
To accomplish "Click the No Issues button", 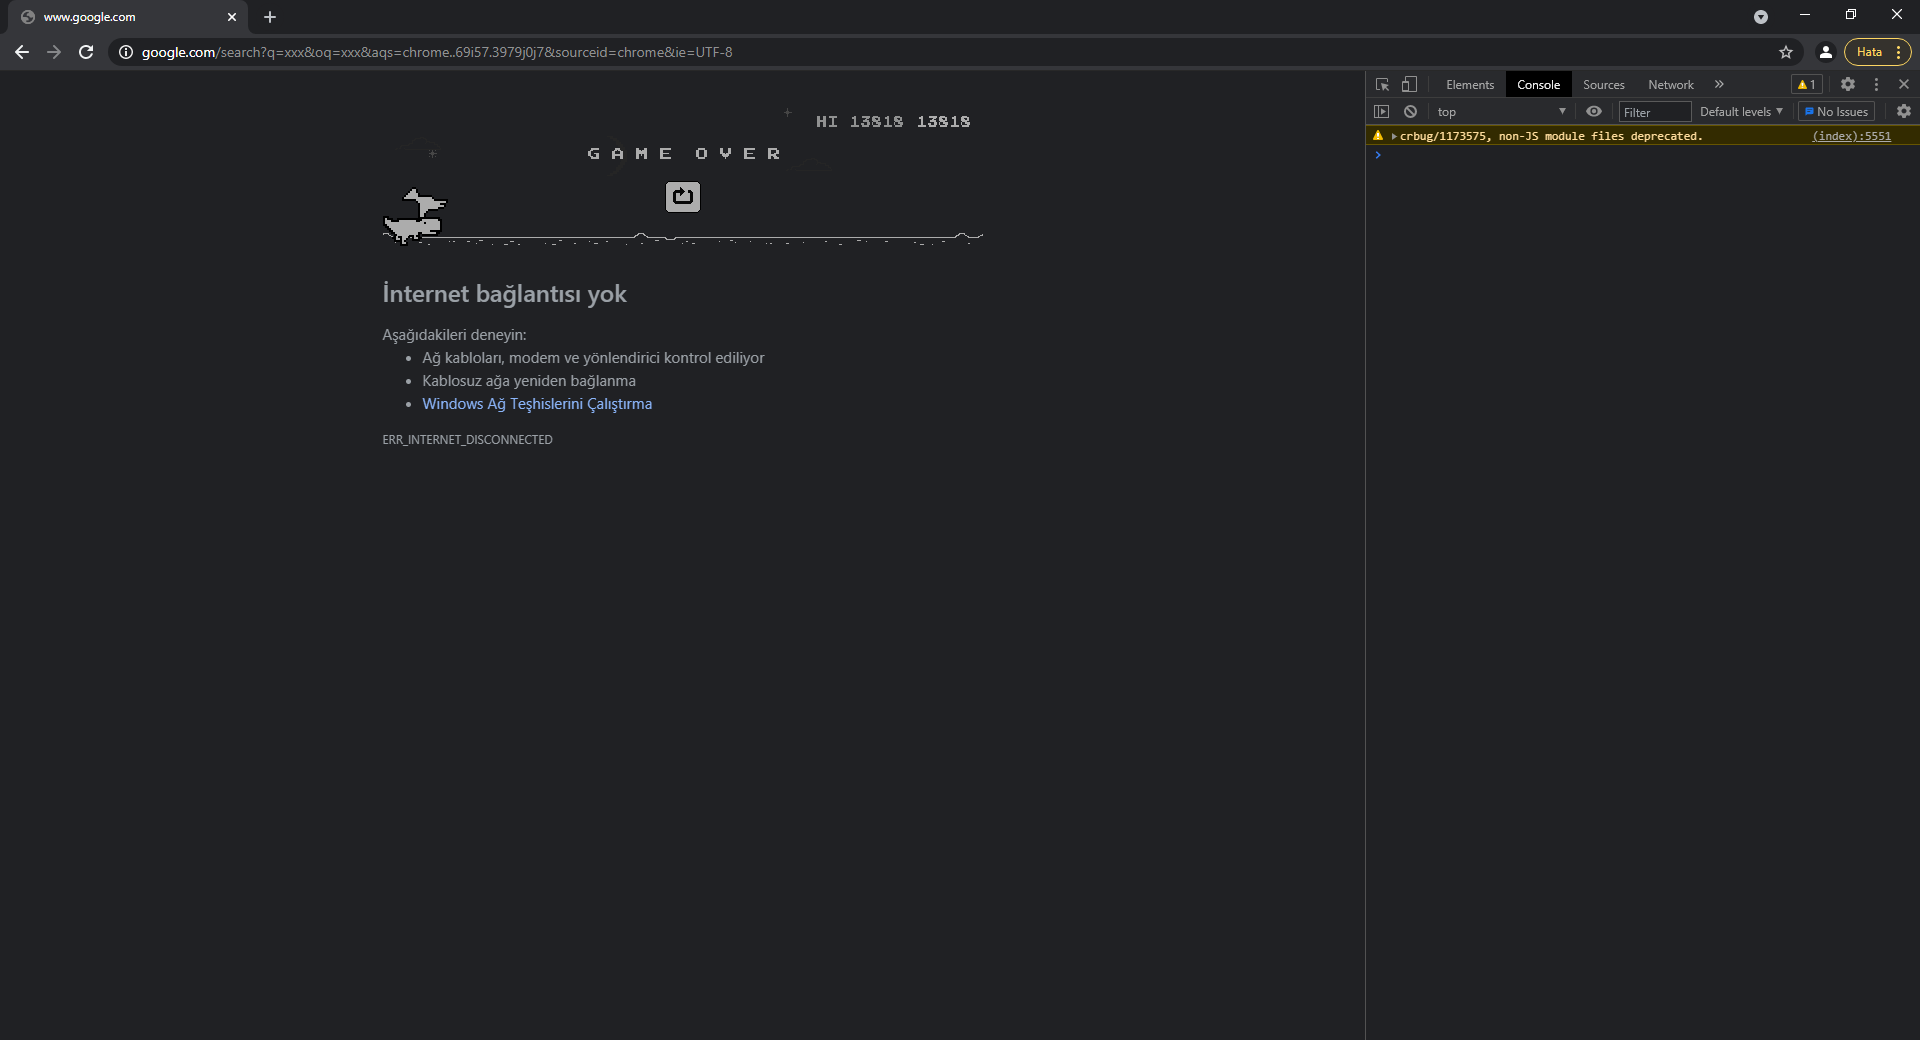I will (1836, 112).
